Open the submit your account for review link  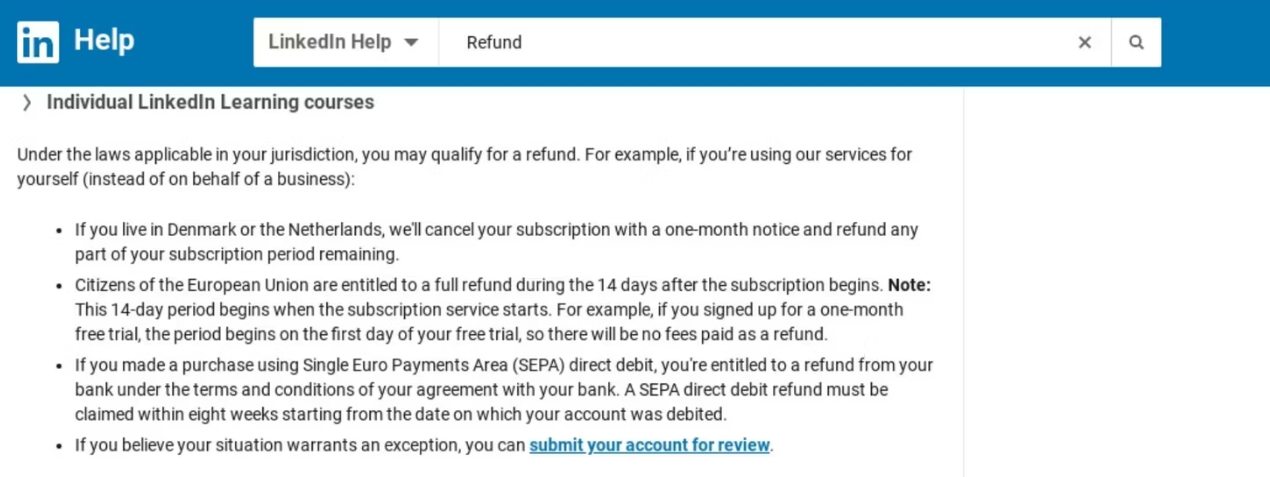coord(650,445)
